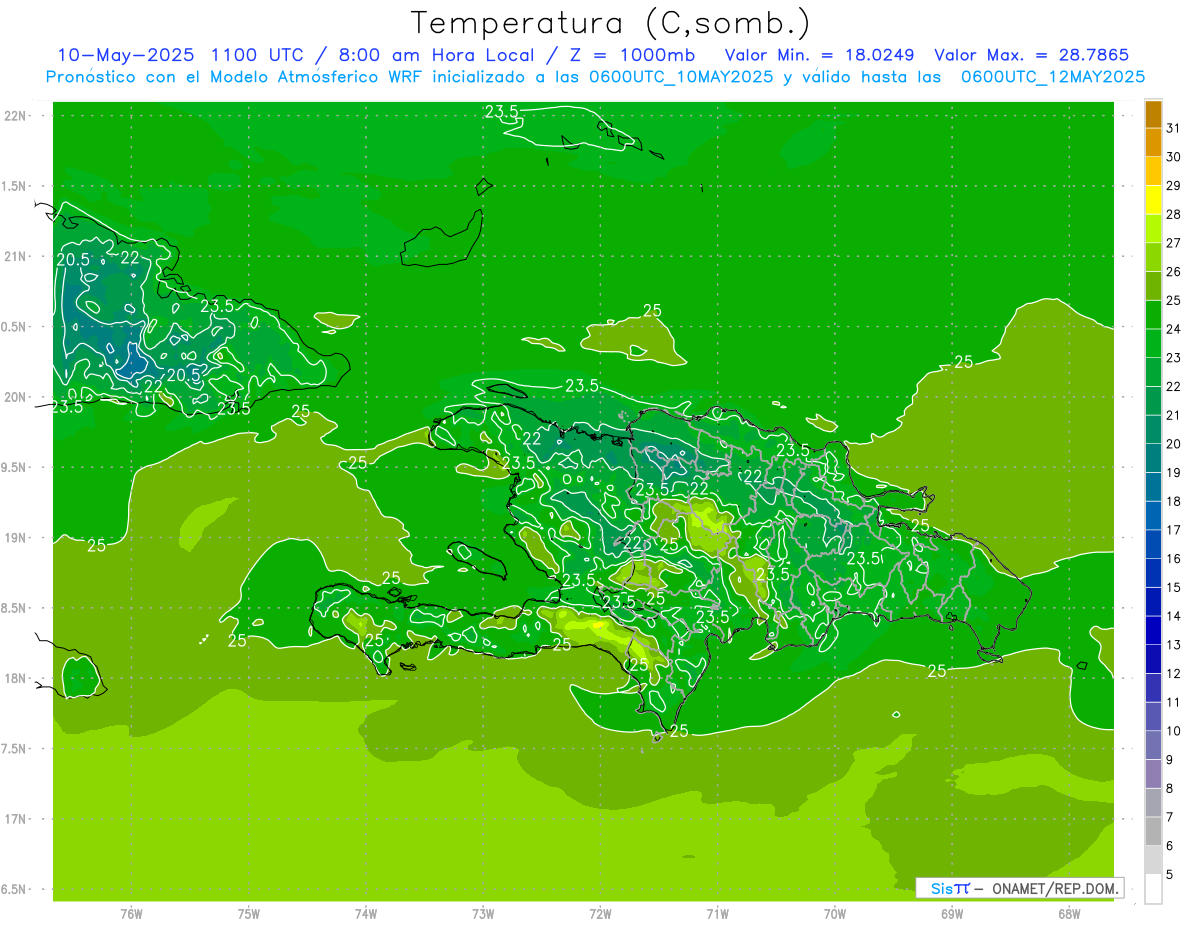
Task: Click the 20 label on the color scale
Action: (1173, 445)
